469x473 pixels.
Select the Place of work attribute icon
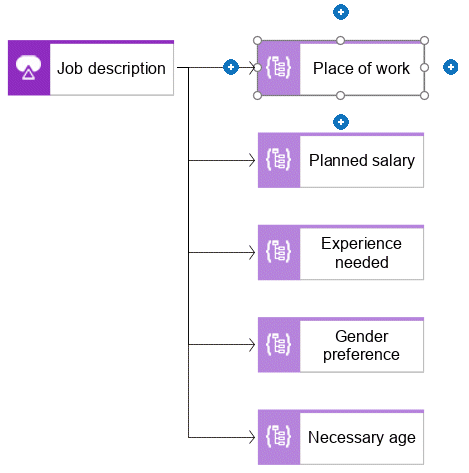point(279,68)
